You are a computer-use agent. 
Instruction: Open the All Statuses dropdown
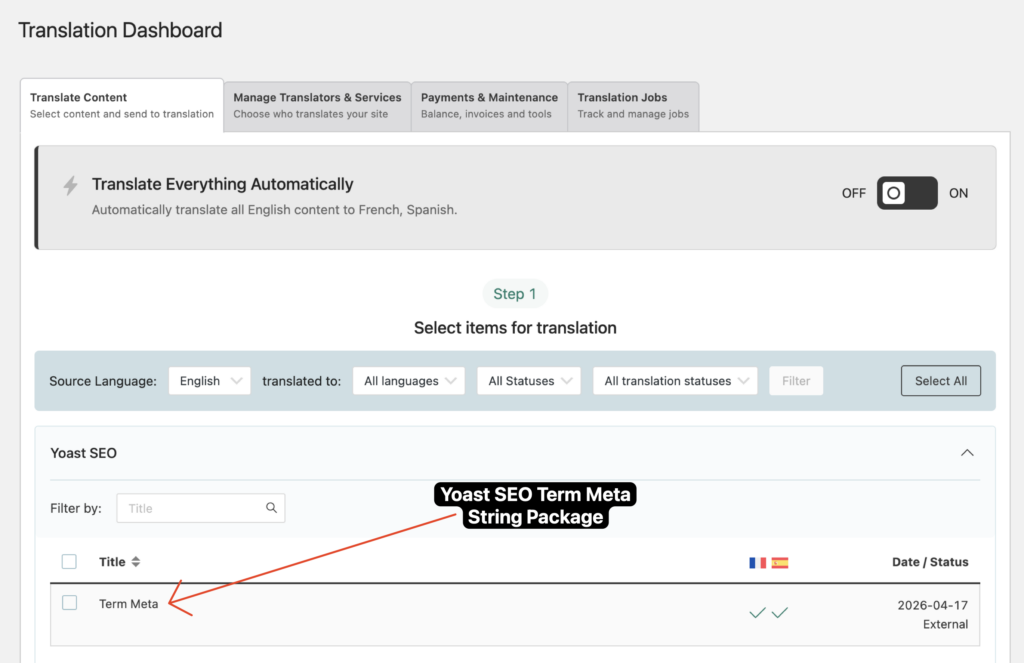[x=529, y=381]
